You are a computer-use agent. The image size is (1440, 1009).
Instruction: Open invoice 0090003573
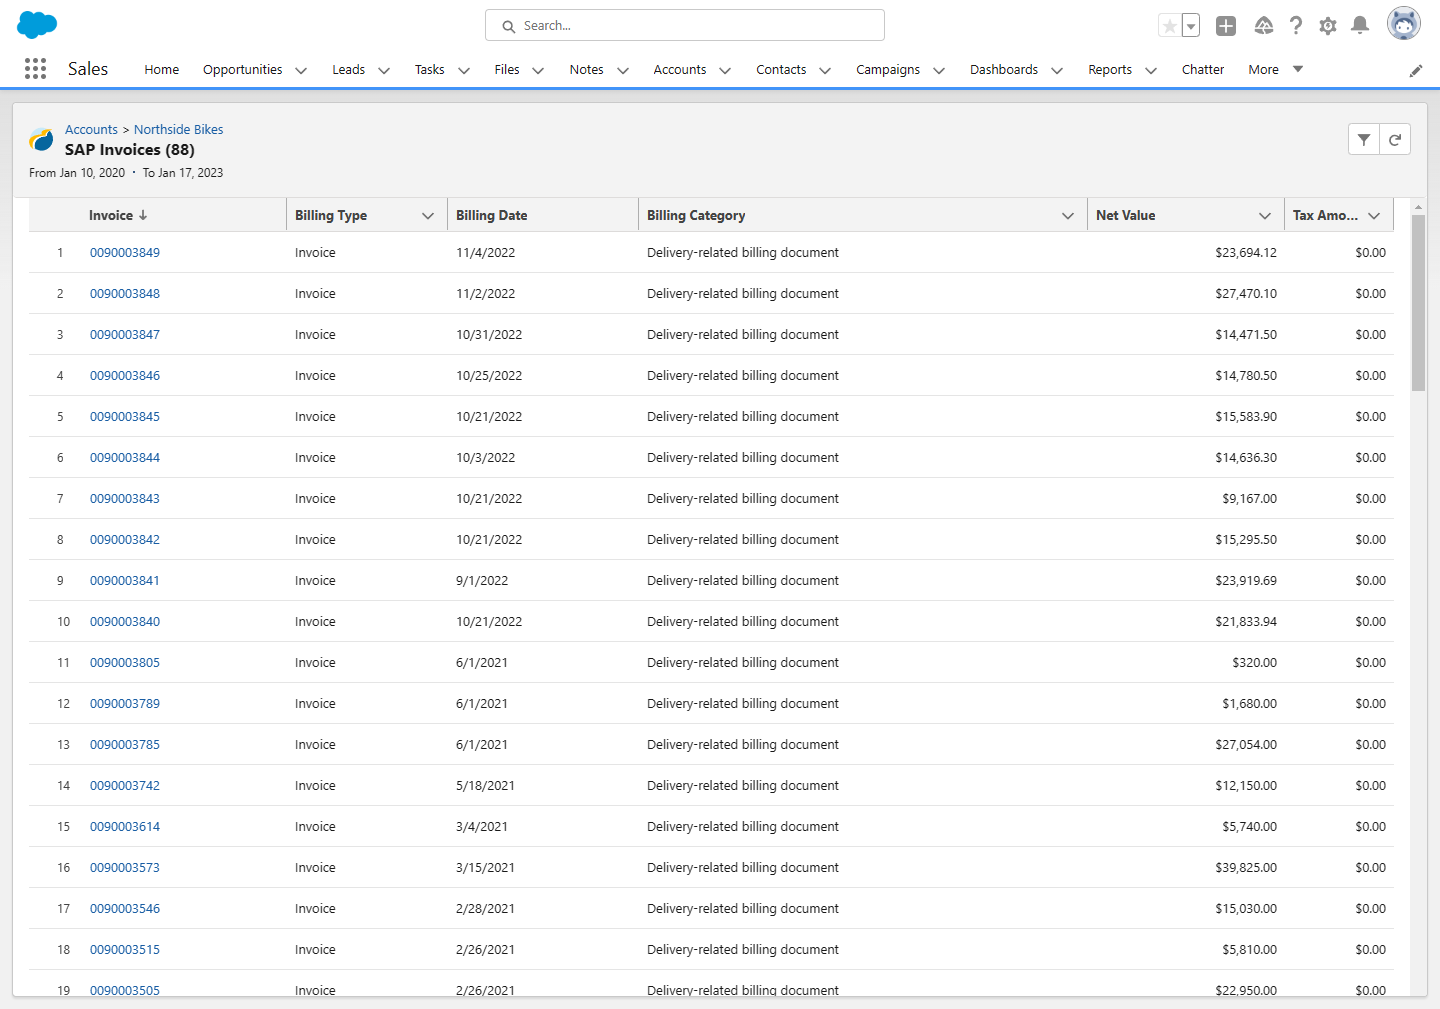[125, 868]
